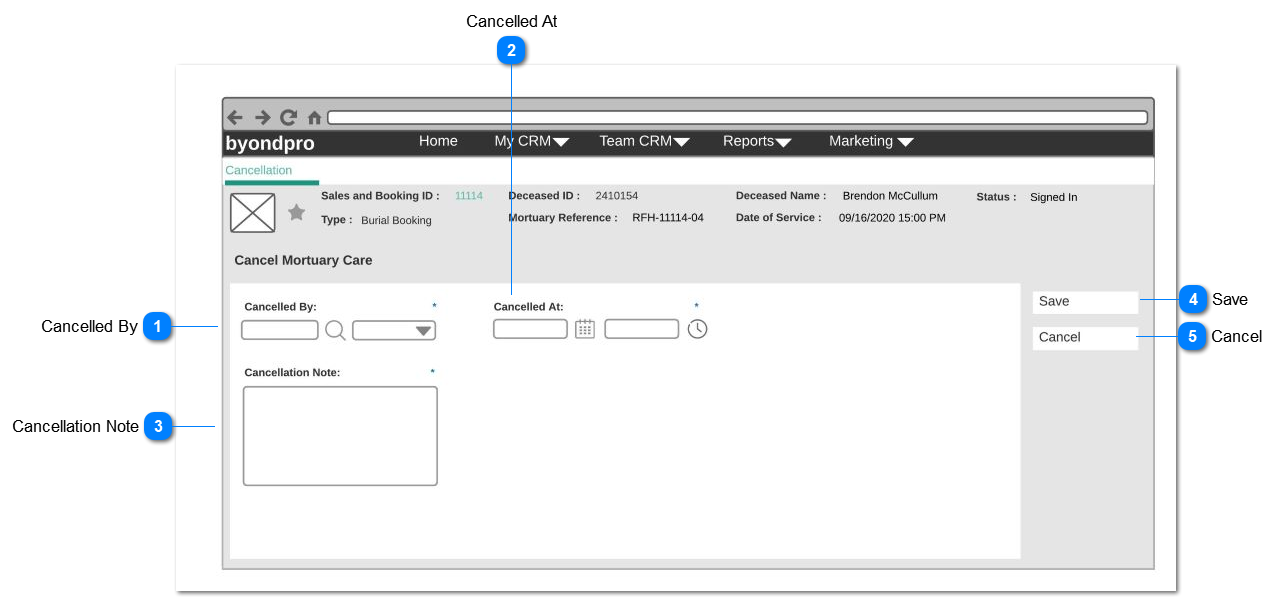Select the Cancellation tab

(259, 170)
